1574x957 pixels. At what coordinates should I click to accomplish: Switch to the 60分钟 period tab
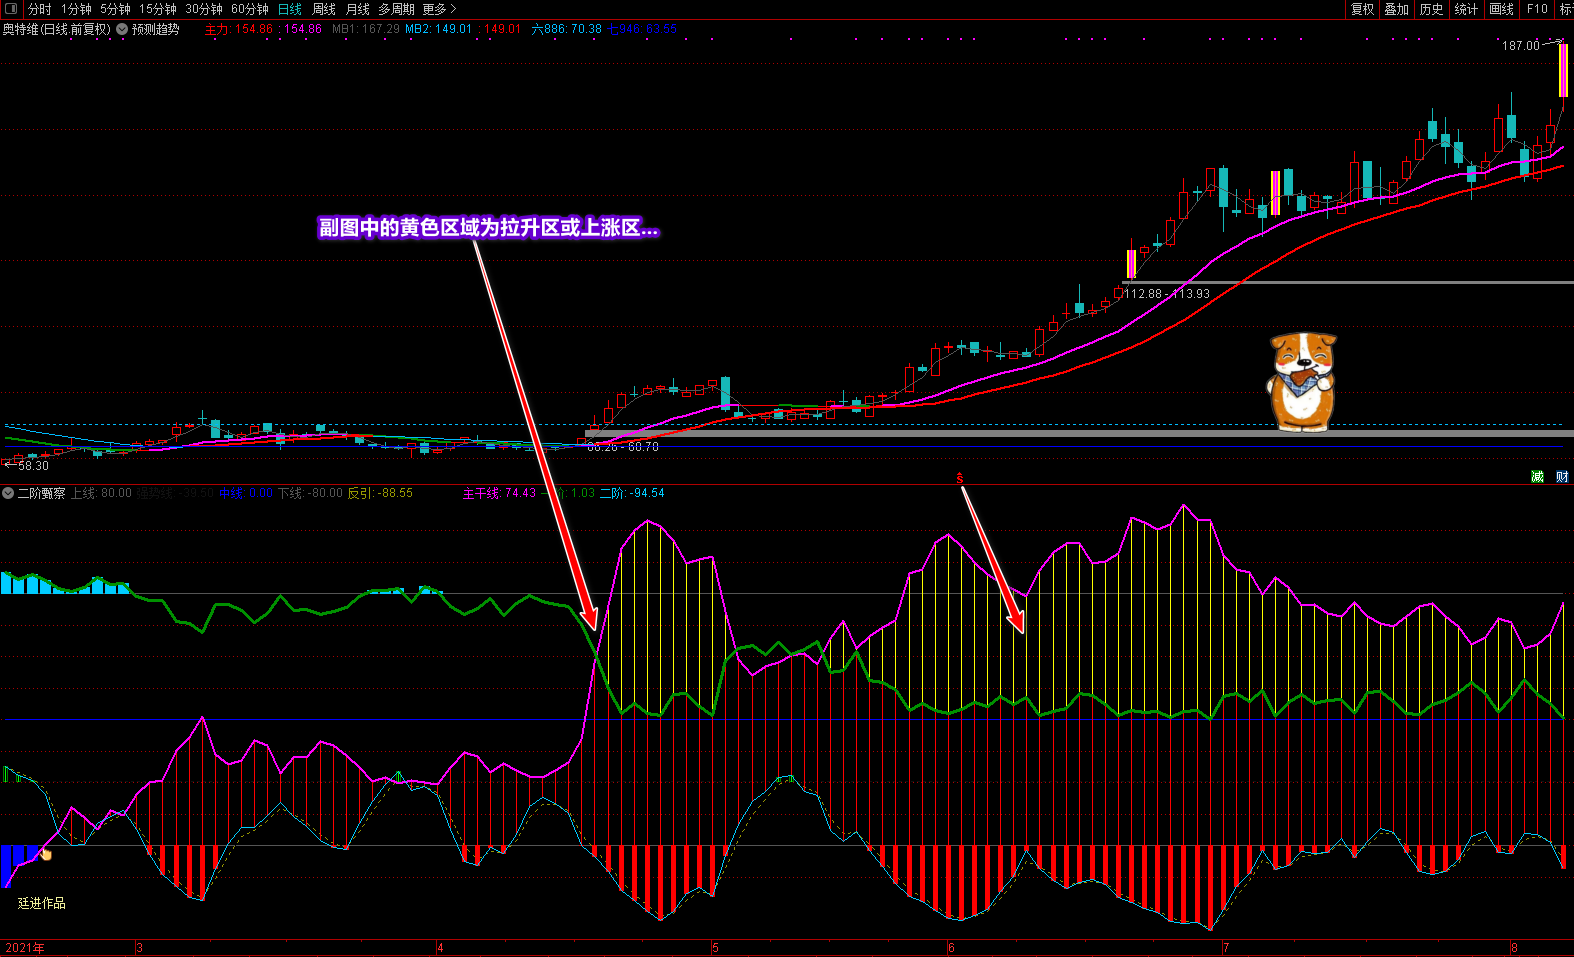point(250,9)
